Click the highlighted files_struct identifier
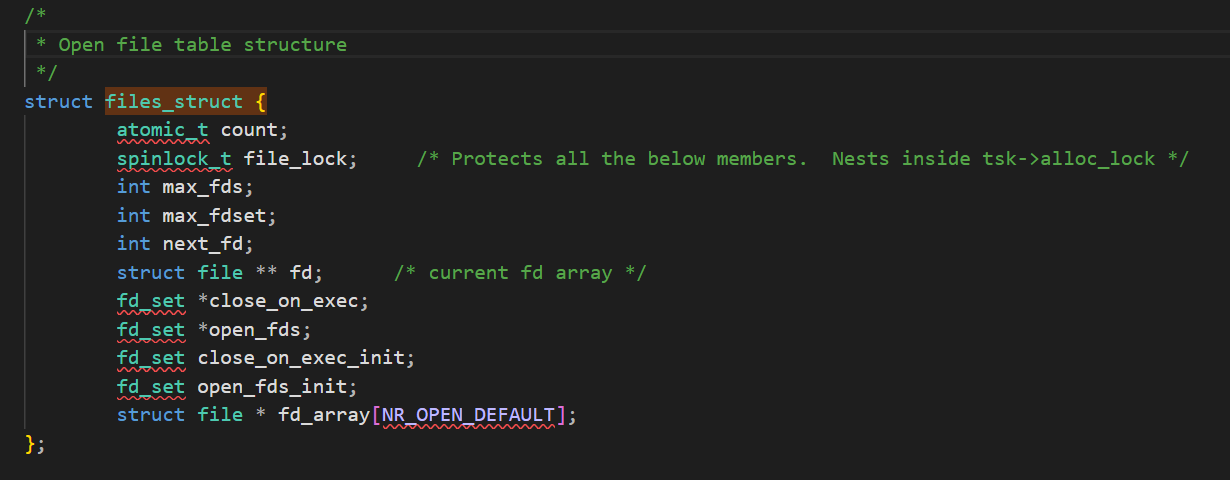Viewport: 1230px width, 480px height. point(174,102)
